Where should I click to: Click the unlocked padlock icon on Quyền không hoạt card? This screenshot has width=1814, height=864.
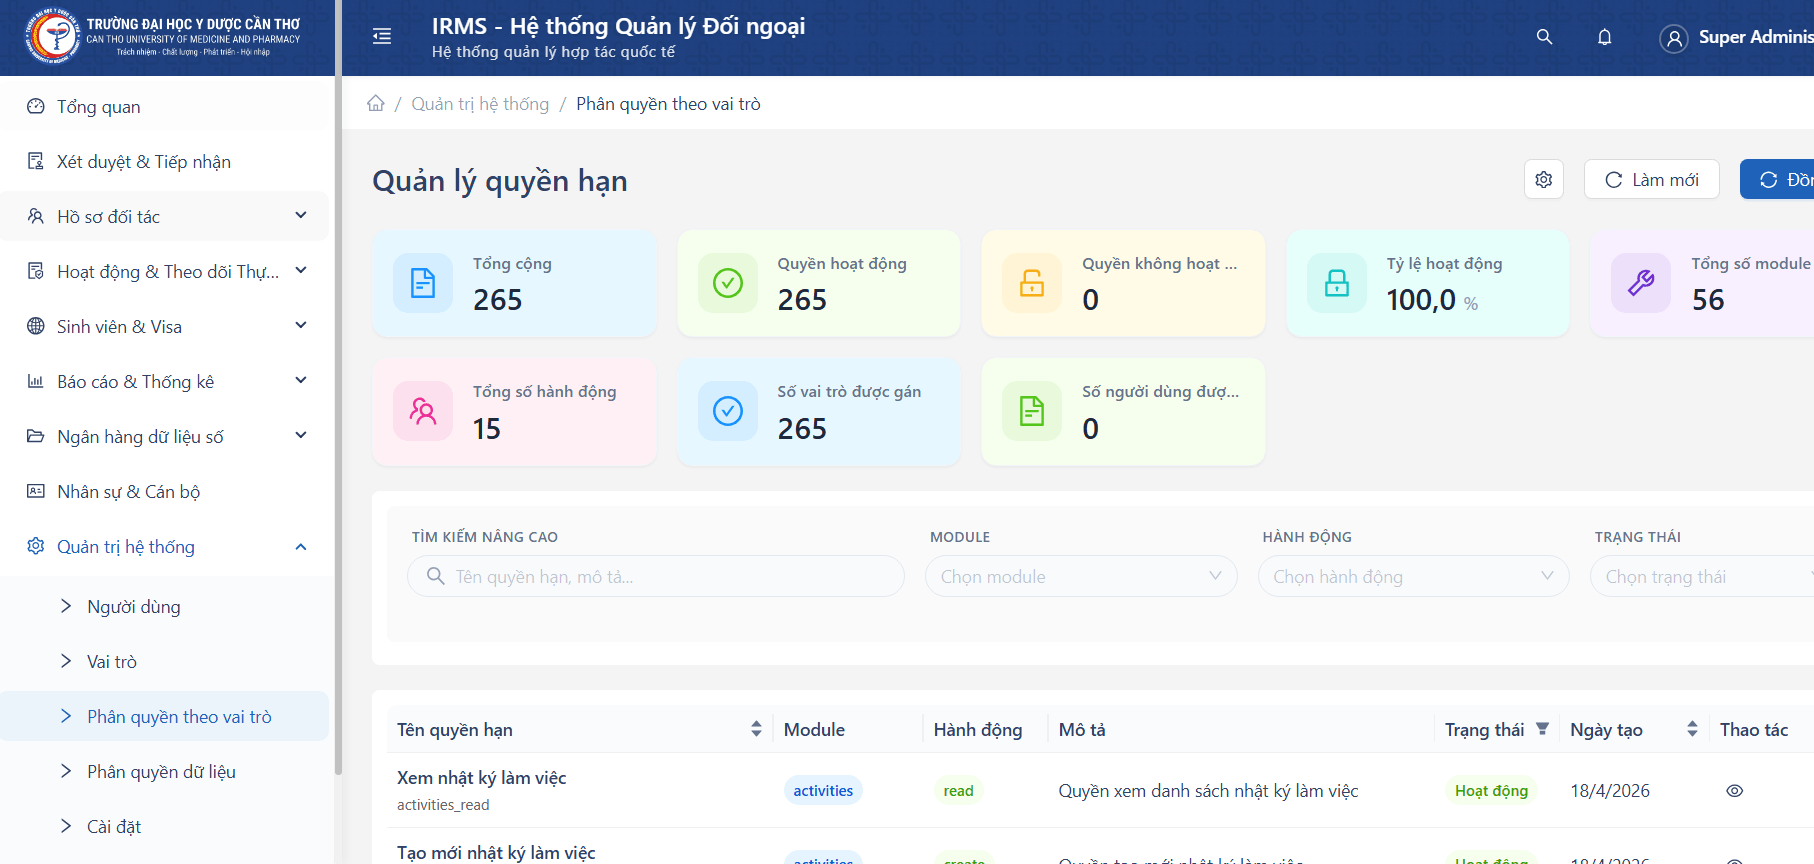1032,283
